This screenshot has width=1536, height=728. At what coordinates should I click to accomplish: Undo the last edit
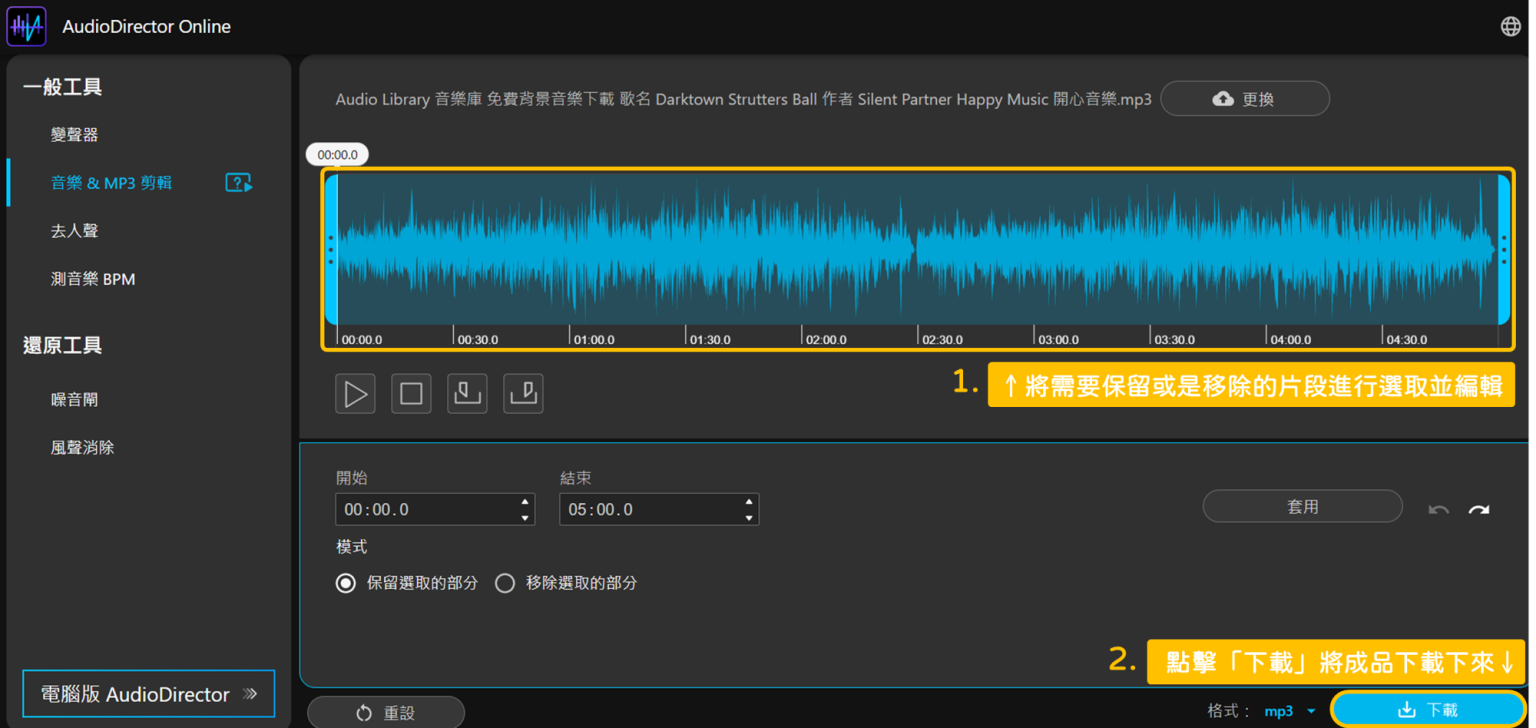[1438, 509]
